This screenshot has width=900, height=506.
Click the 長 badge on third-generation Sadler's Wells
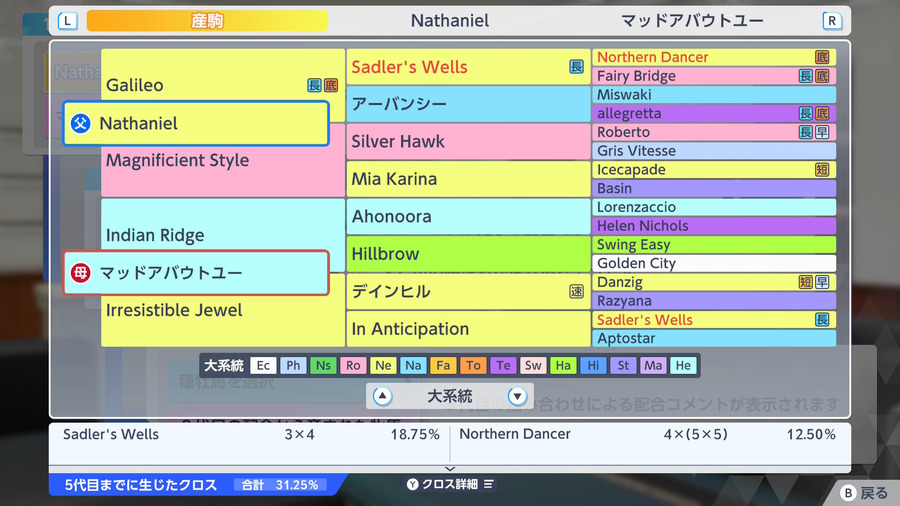pos(576,67)
